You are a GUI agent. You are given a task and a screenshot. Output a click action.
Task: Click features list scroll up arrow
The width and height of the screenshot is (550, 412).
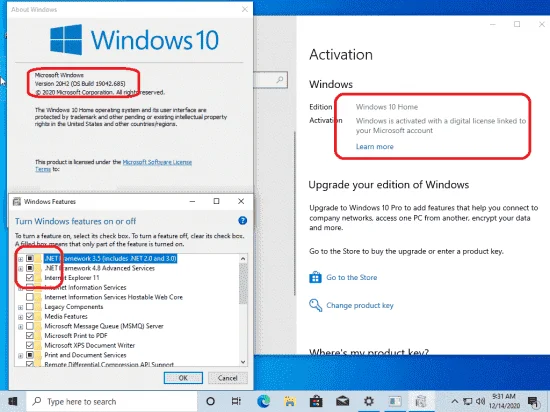pos(243,259)
